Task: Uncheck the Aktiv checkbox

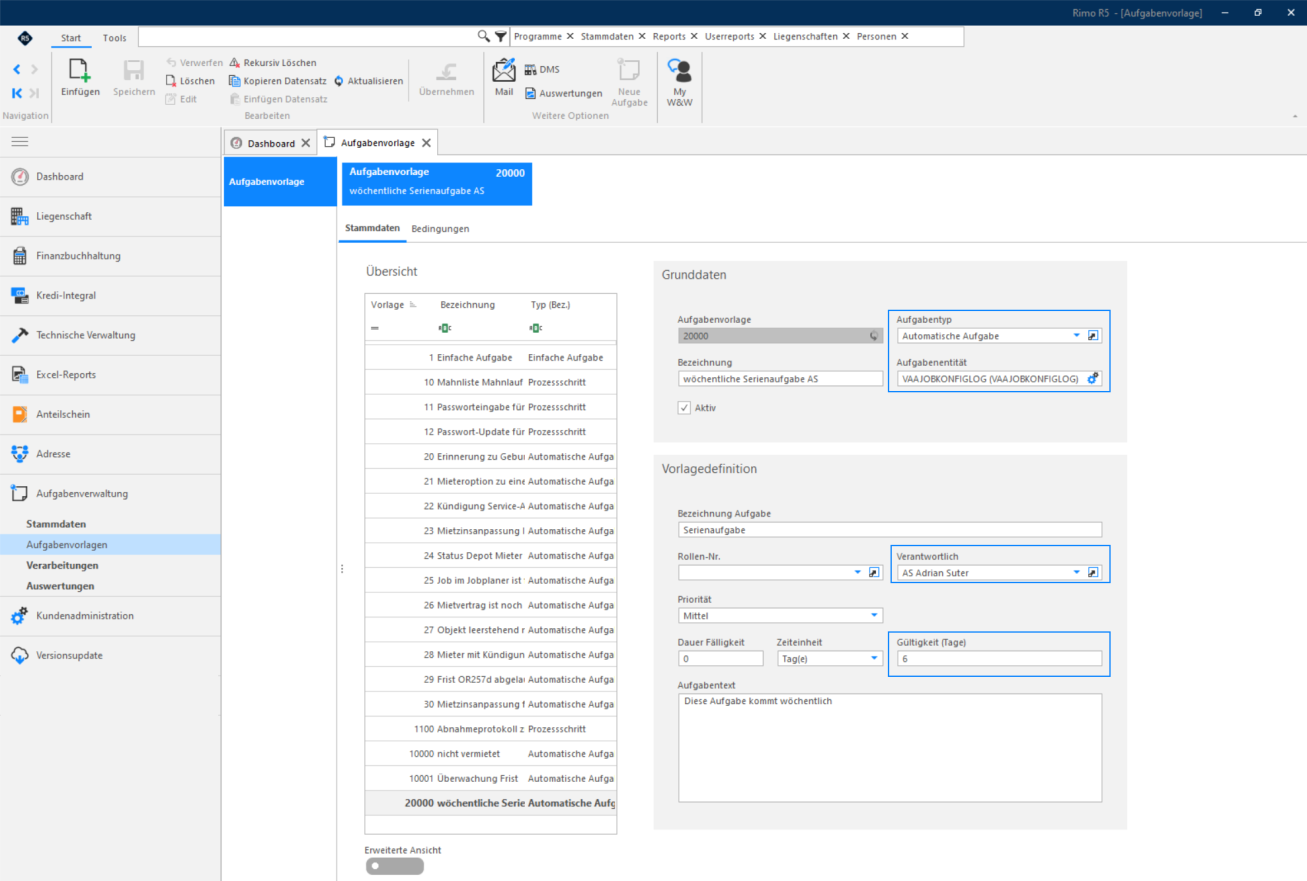Action: click(684, 408)
